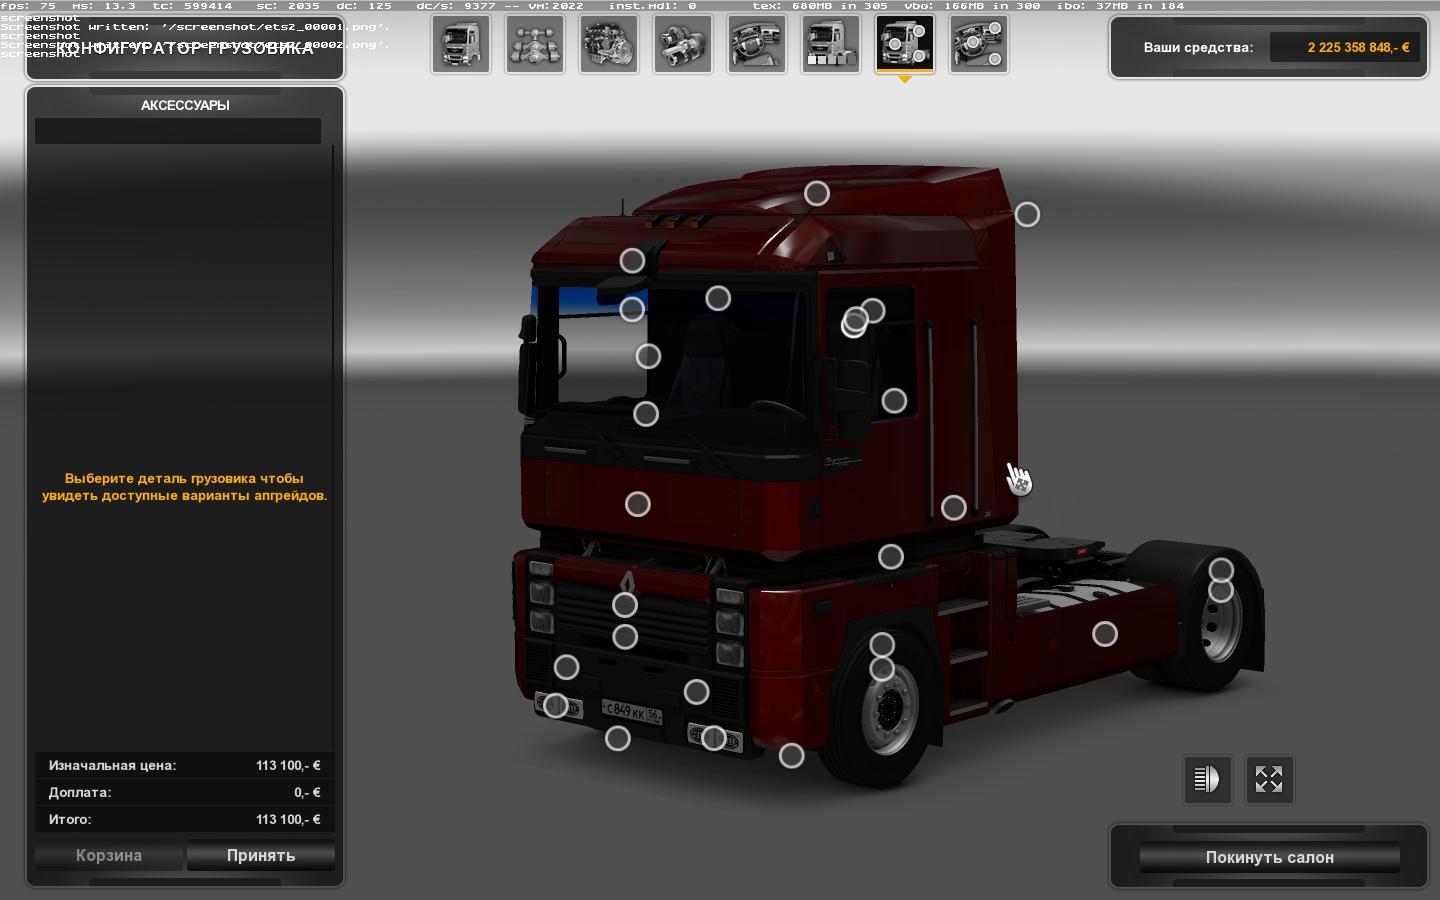Select the marker on the front grille logo
This screenshot has width=1440, height=900.
click(x=625, y=604)
